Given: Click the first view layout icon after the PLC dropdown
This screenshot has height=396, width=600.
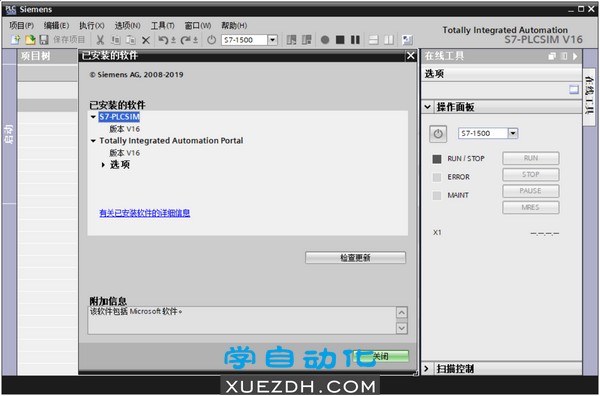Looking at the screenshot, I should (x=292, y=40).
